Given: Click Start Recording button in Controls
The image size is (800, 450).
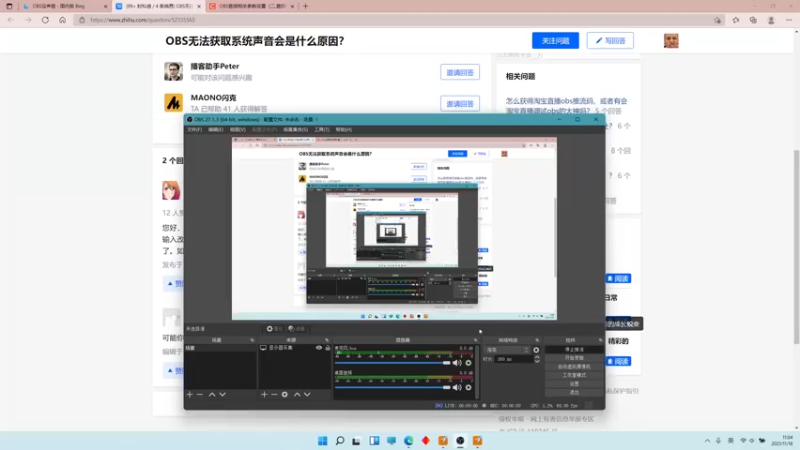Looking at the screenshot, I should 574,358.
